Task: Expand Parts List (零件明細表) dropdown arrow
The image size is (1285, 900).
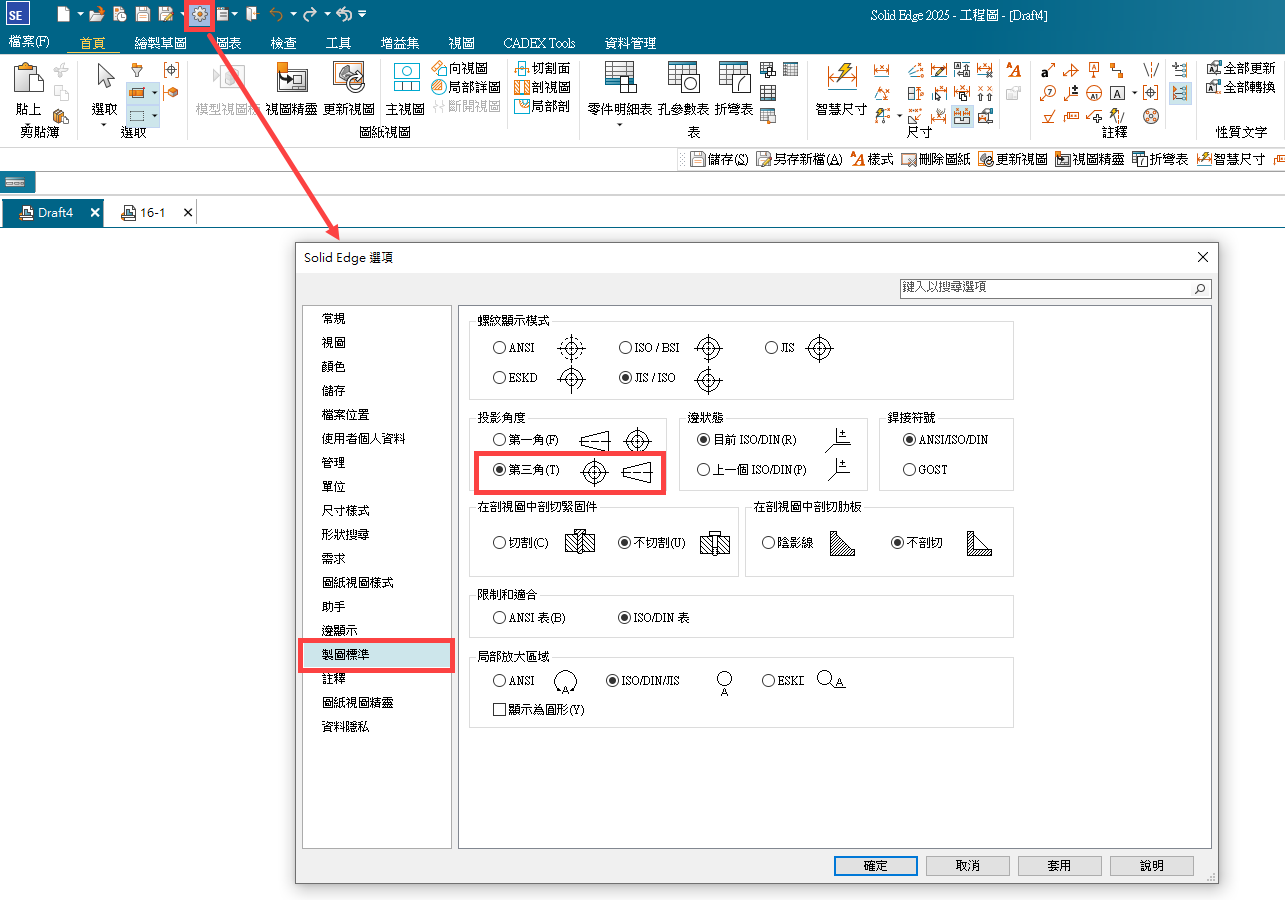Action: coord(619,126)
